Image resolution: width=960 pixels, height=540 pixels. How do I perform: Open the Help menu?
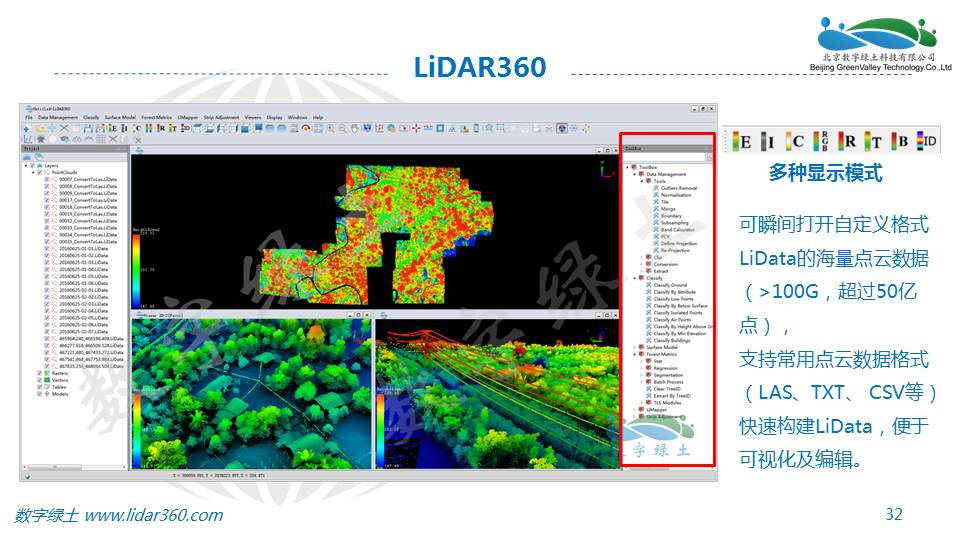(x=318, y=118)
